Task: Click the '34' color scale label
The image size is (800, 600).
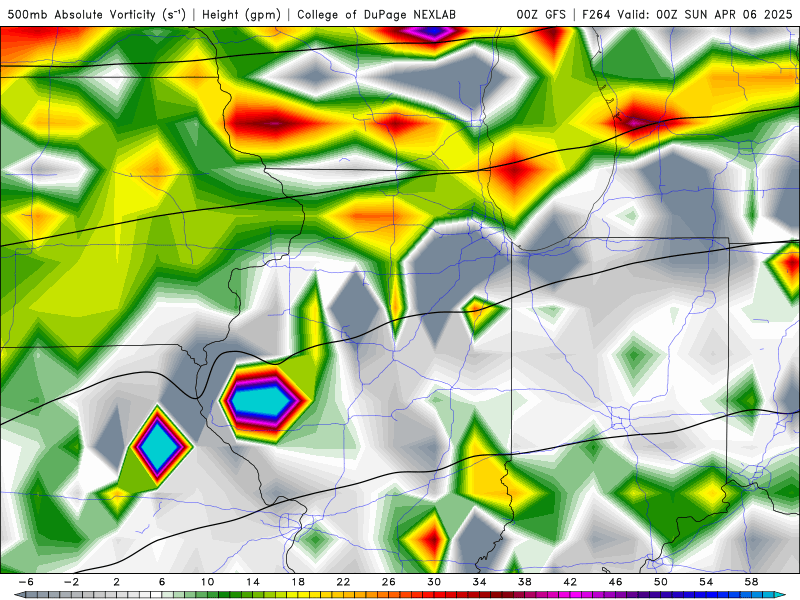Action: (480, 582)
